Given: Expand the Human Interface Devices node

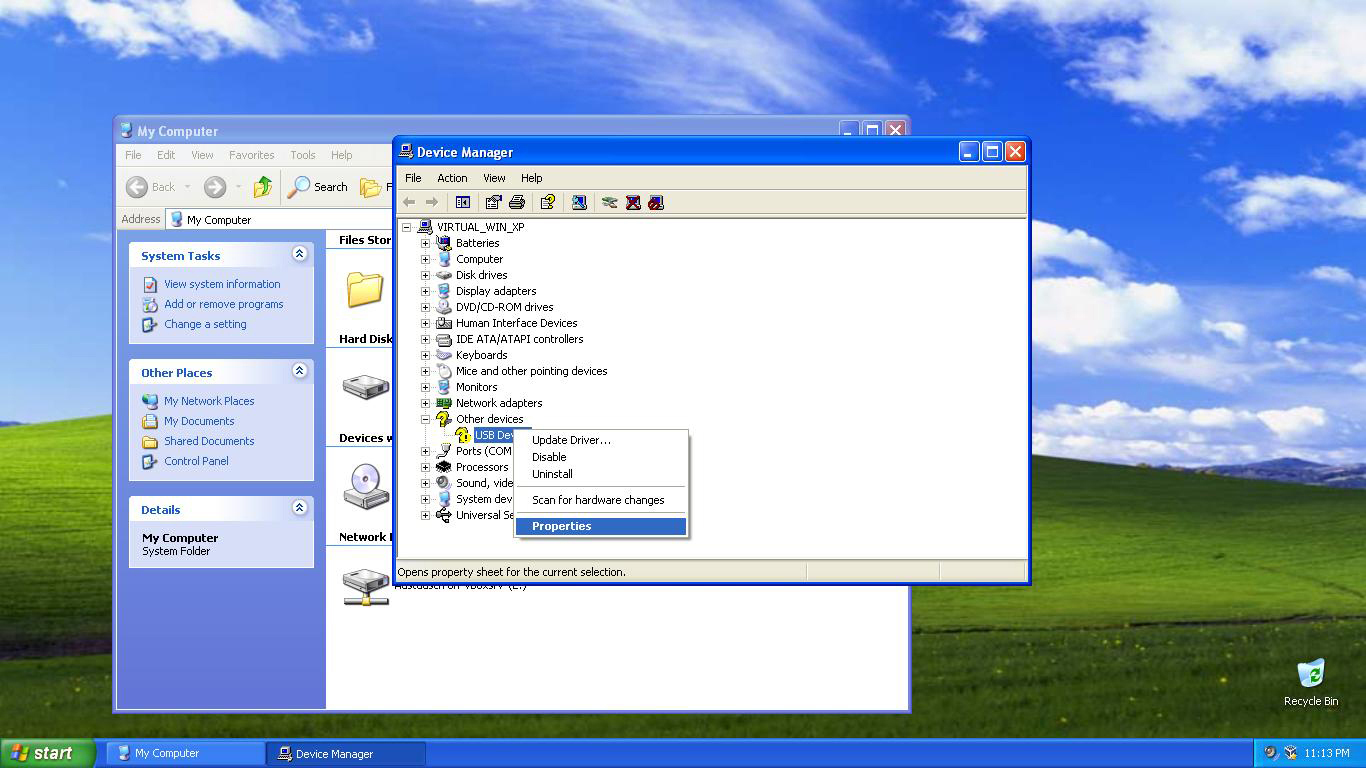Looking at the screenshot, I should pos(425,323).
